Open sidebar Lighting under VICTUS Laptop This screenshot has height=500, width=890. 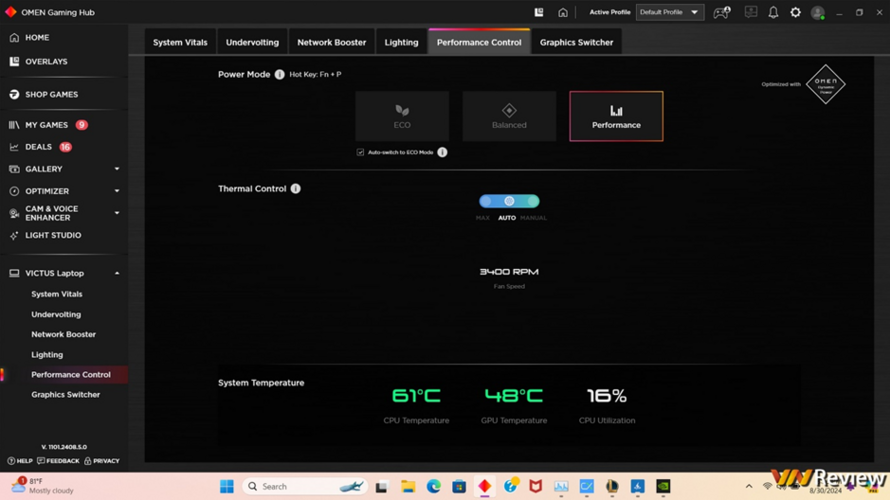click(47, 355)
